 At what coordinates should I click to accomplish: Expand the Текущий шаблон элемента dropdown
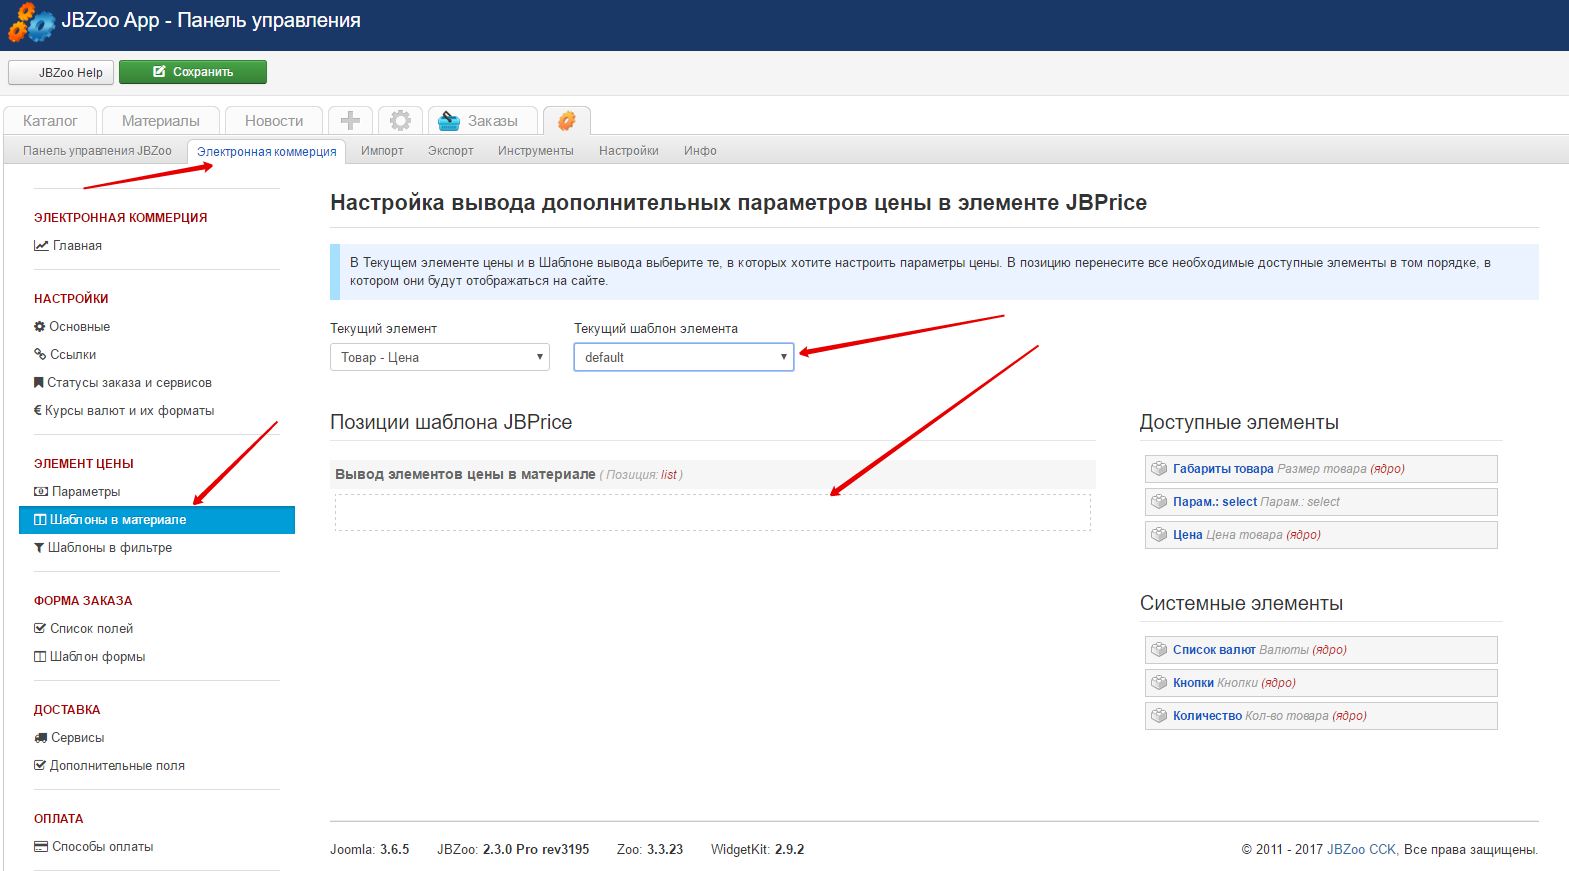point(684,357)
